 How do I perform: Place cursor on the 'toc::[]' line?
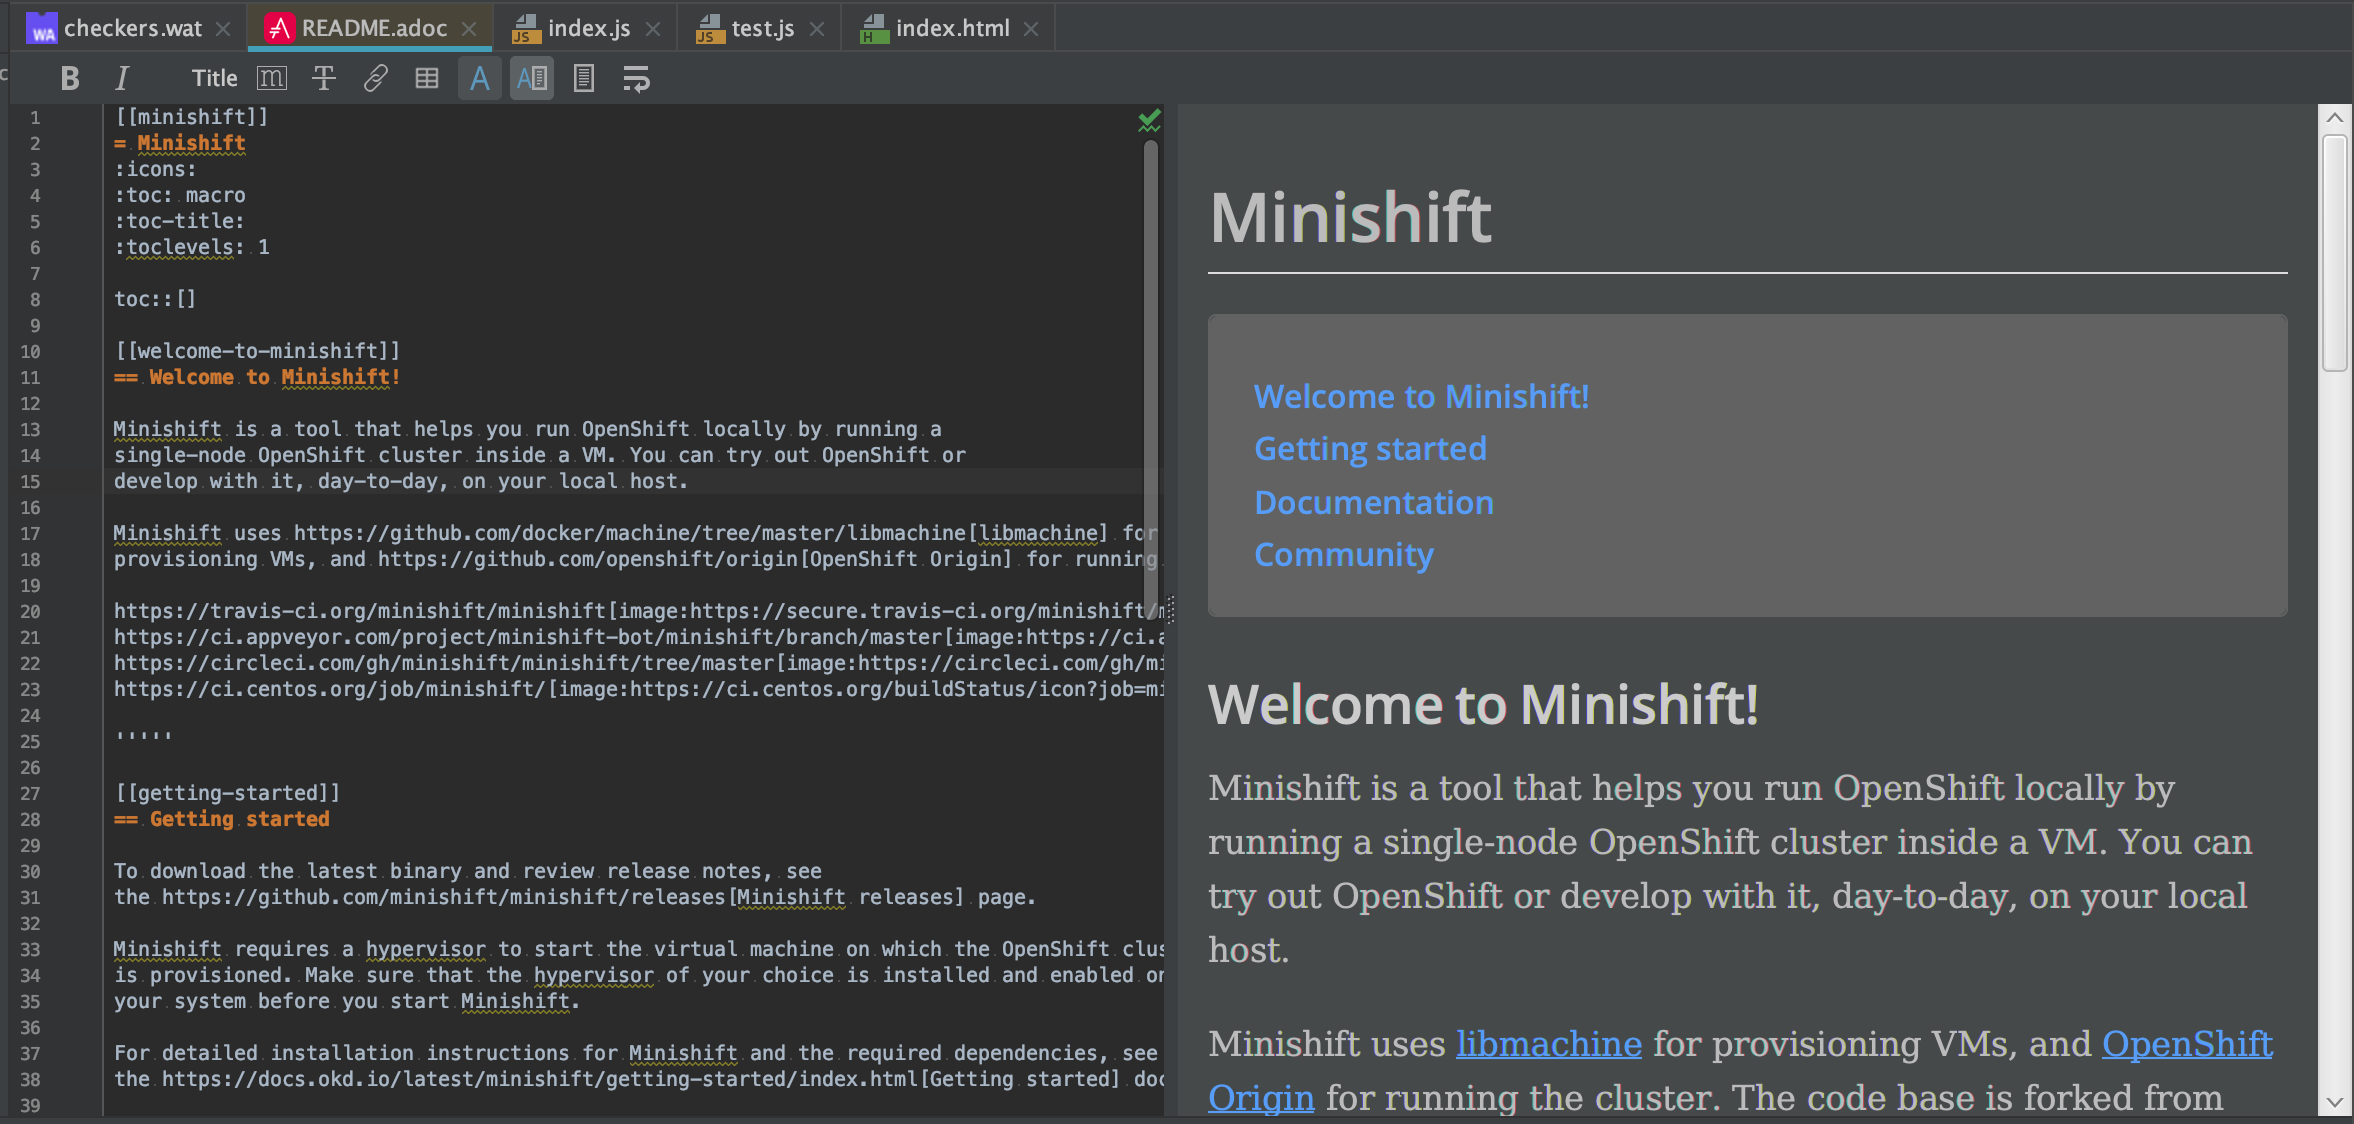pos(155,299)
